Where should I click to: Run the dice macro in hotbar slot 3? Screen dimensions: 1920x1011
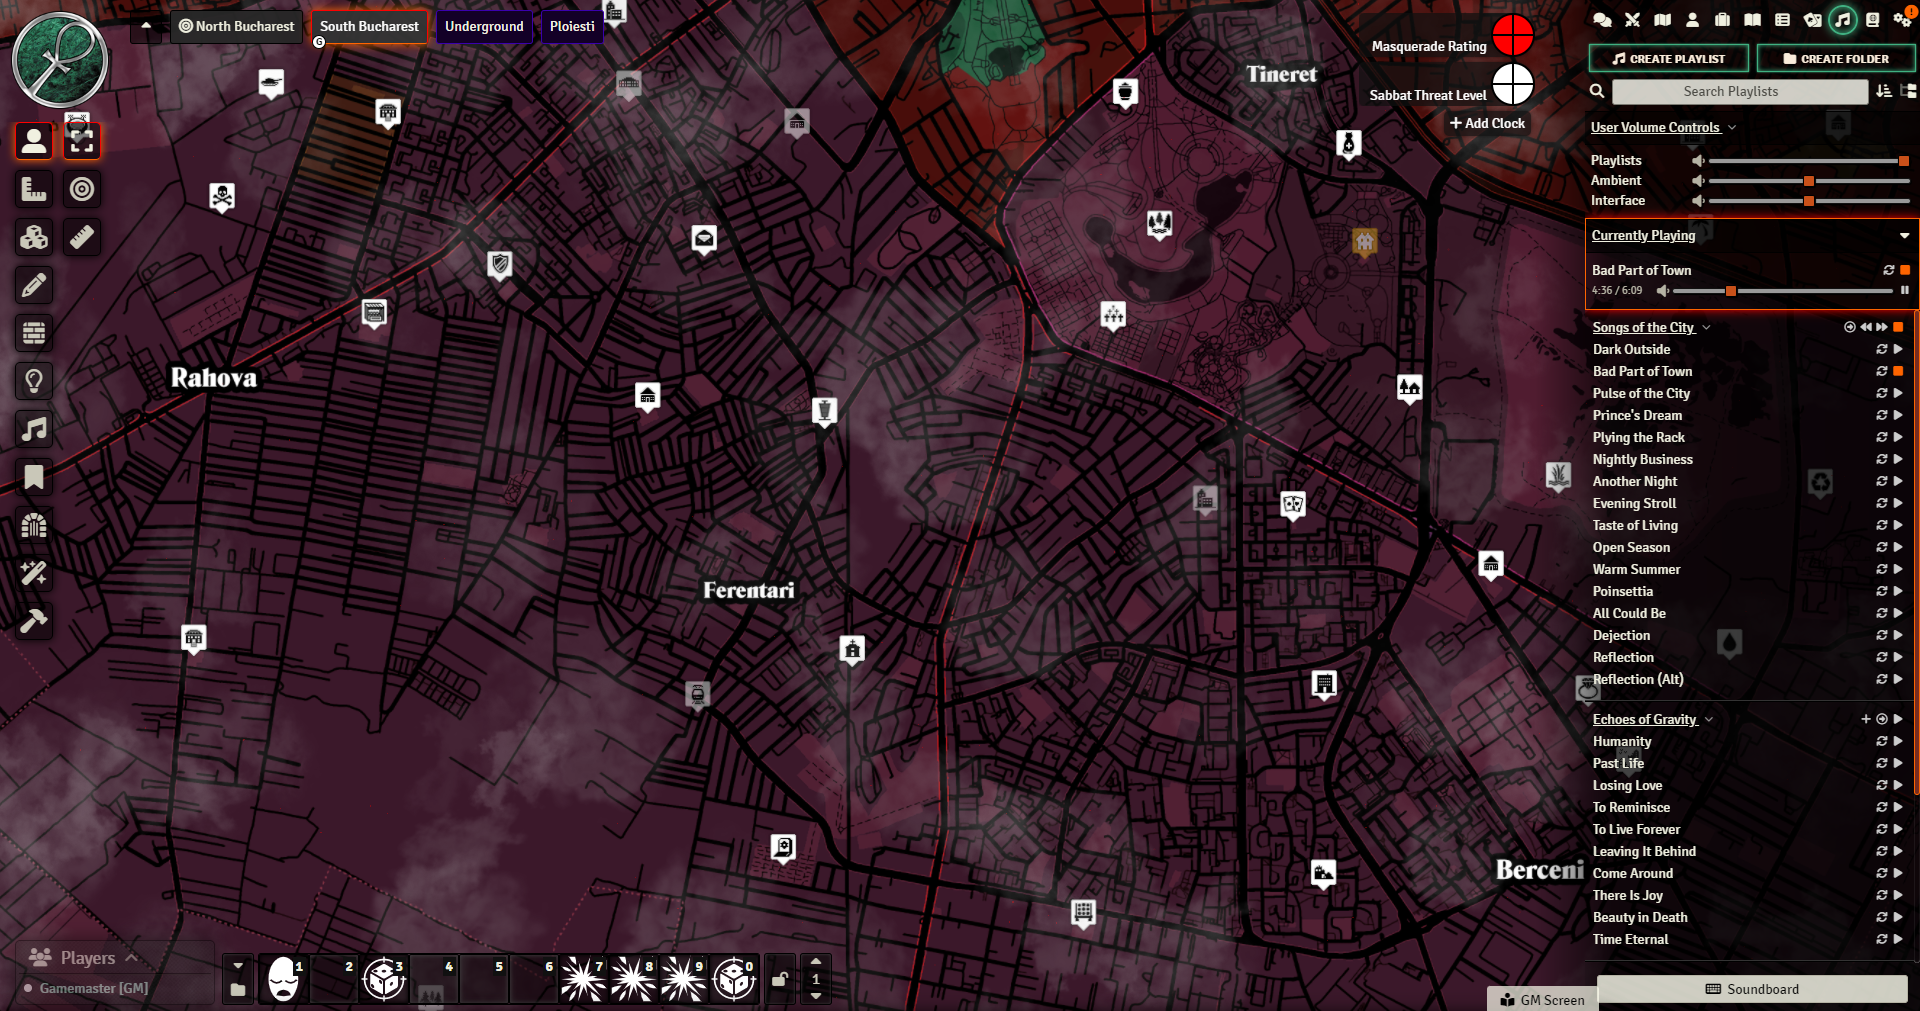tap(384, 979)
